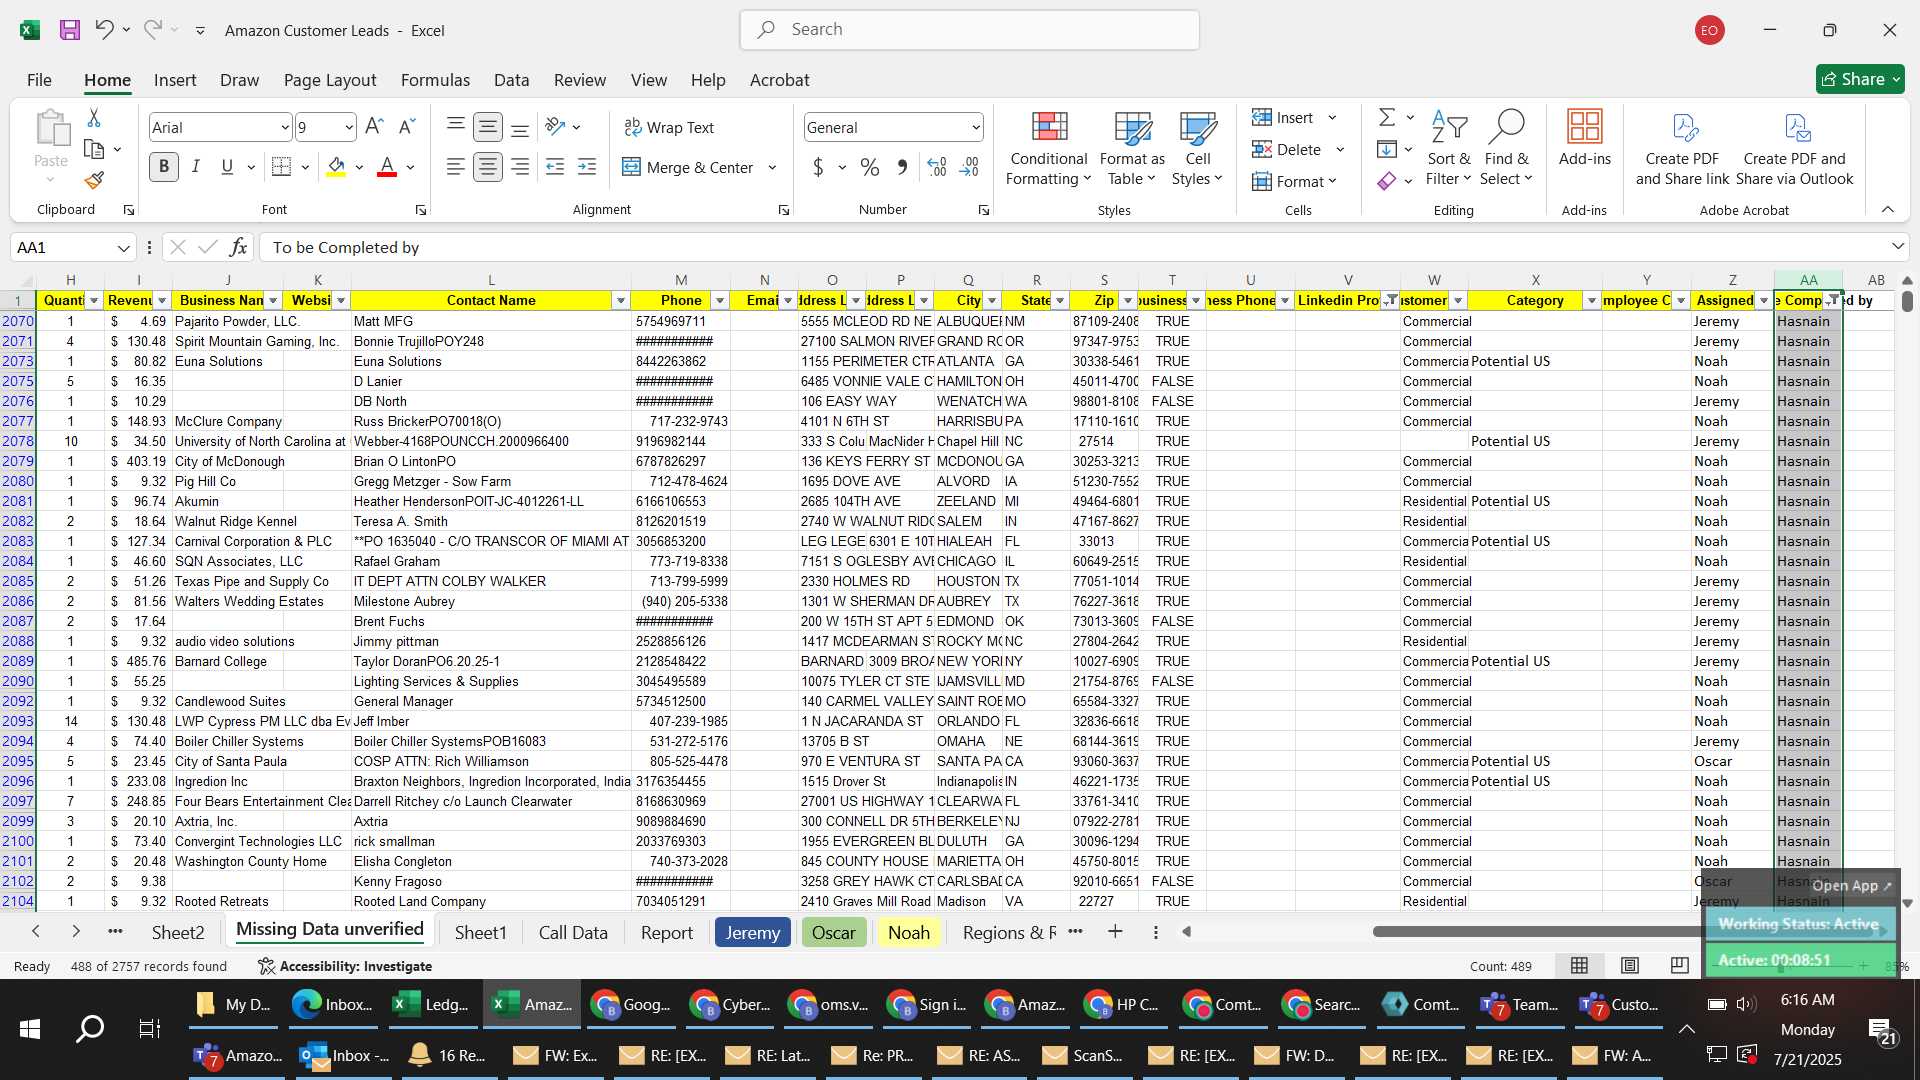Open the State column filter dropdown
This screenshot has height=1080, width=1920.
(x=1060, y=301)
